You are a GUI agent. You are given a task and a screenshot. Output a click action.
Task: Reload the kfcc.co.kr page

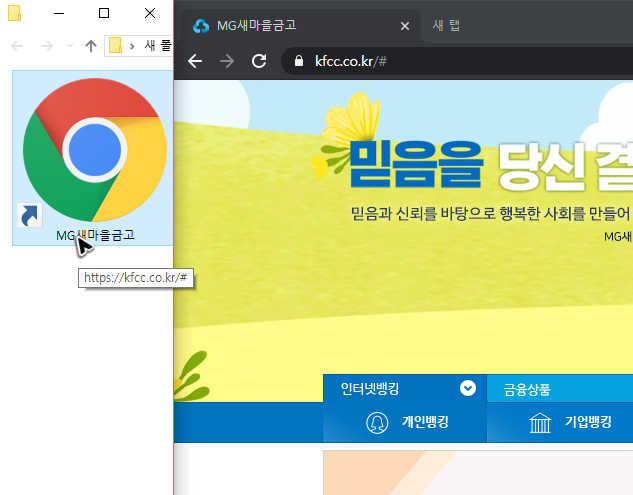click(x=259, y=61)
